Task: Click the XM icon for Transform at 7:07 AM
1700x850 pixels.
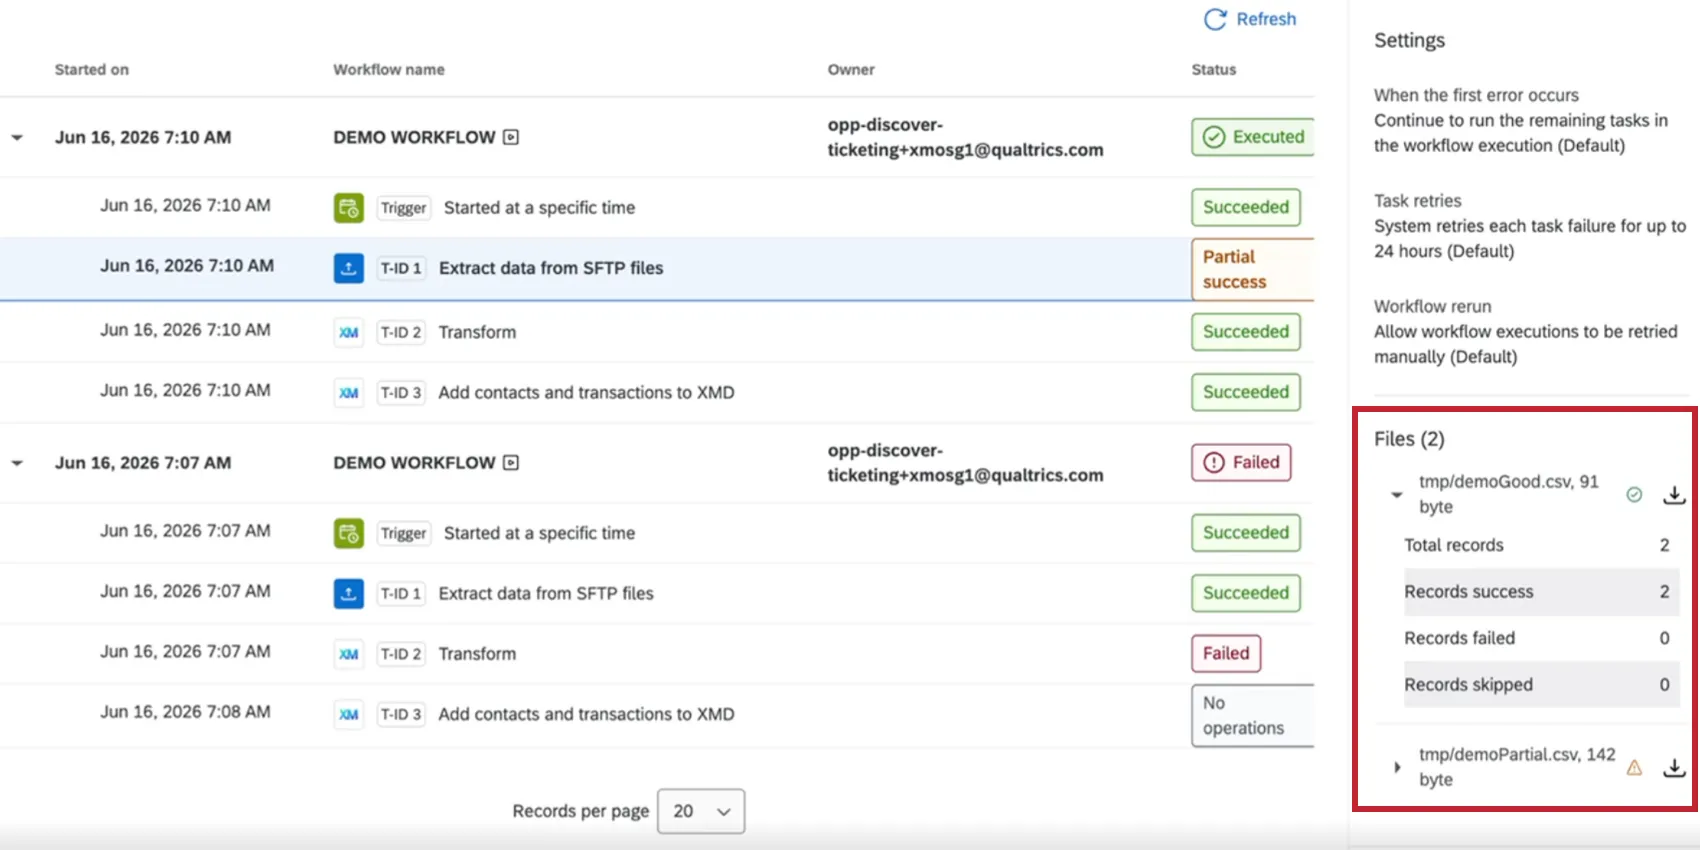Action: [348, 654]
